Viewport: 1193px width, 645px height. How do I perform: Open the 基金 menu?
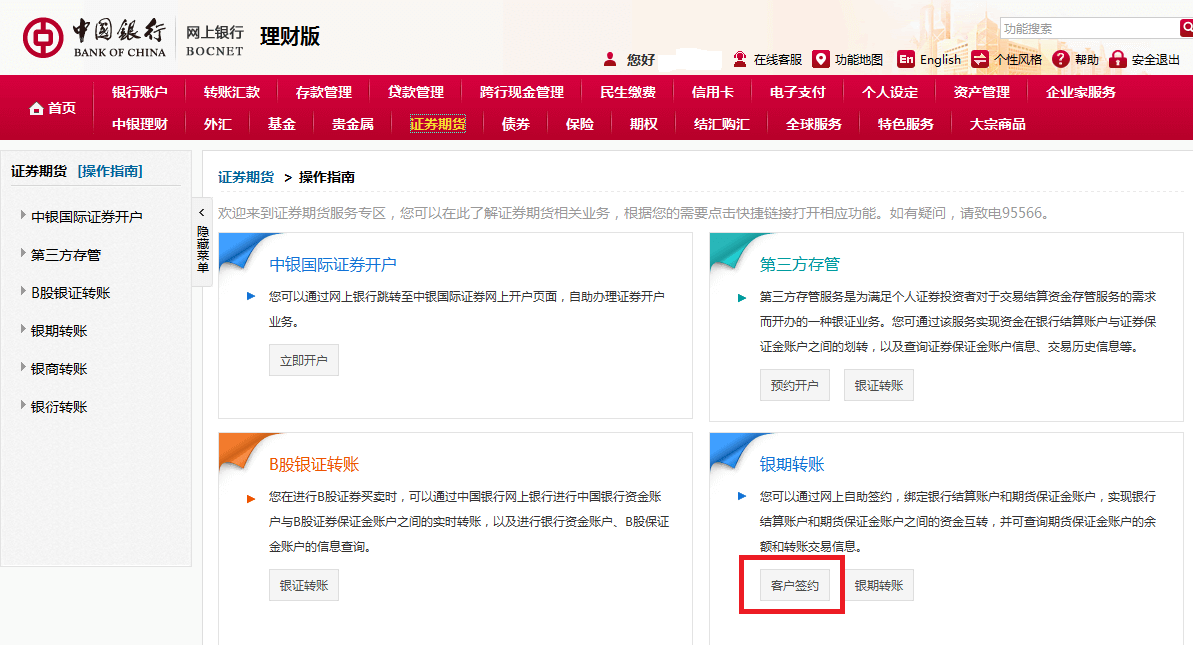(x=282, y=124)
